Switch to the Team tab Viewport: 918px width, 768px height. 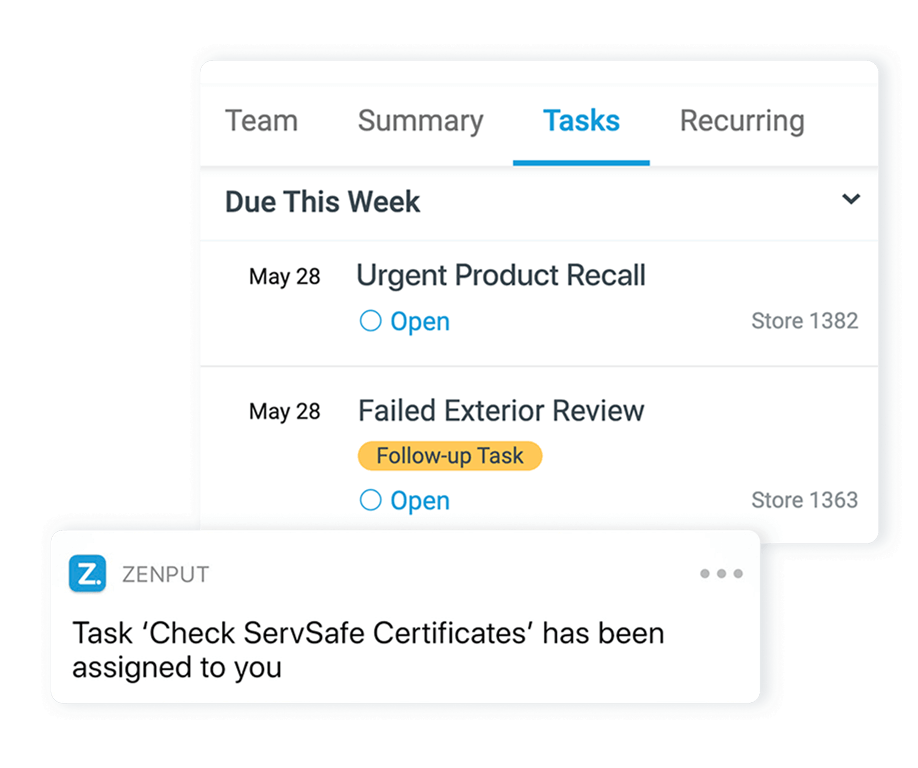261,120
